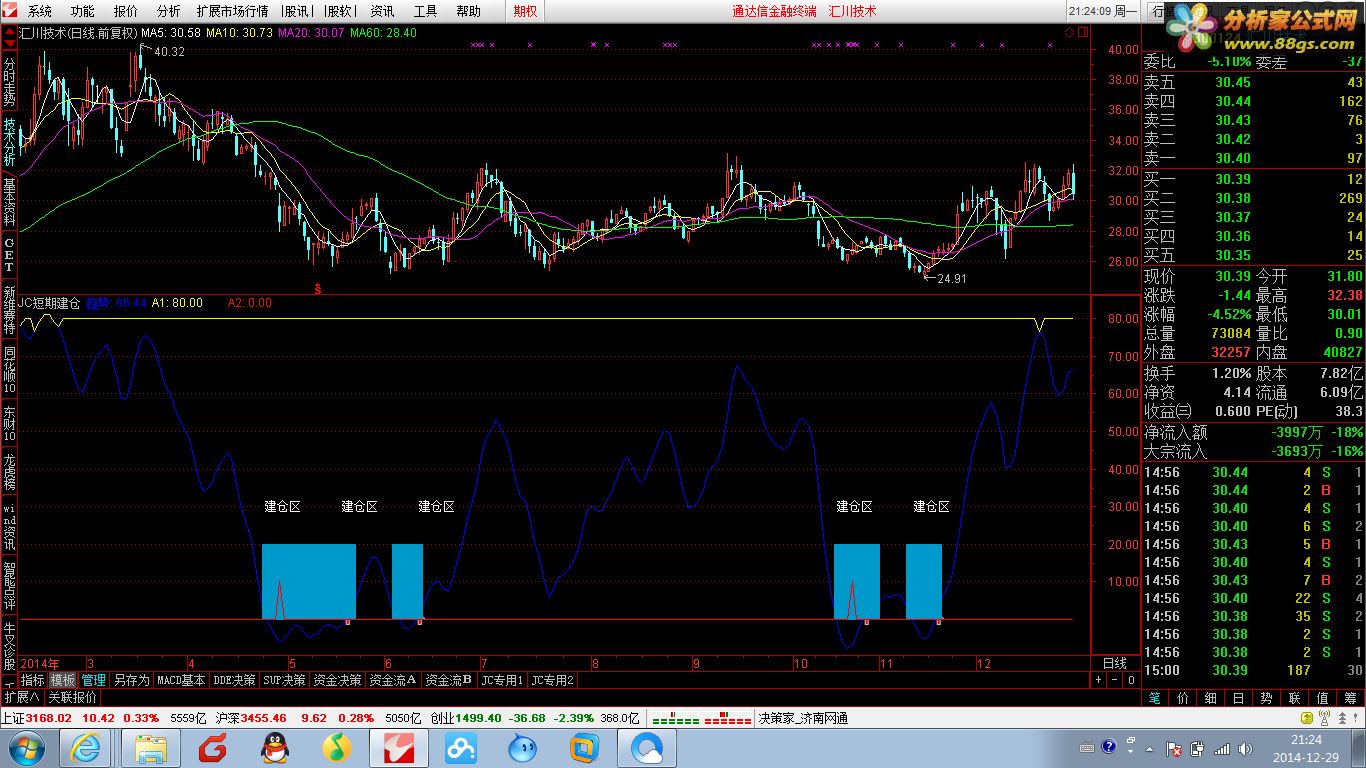Open 日线 period selector
Screen dimensions: 1366x768
(x=1115, y=663)
